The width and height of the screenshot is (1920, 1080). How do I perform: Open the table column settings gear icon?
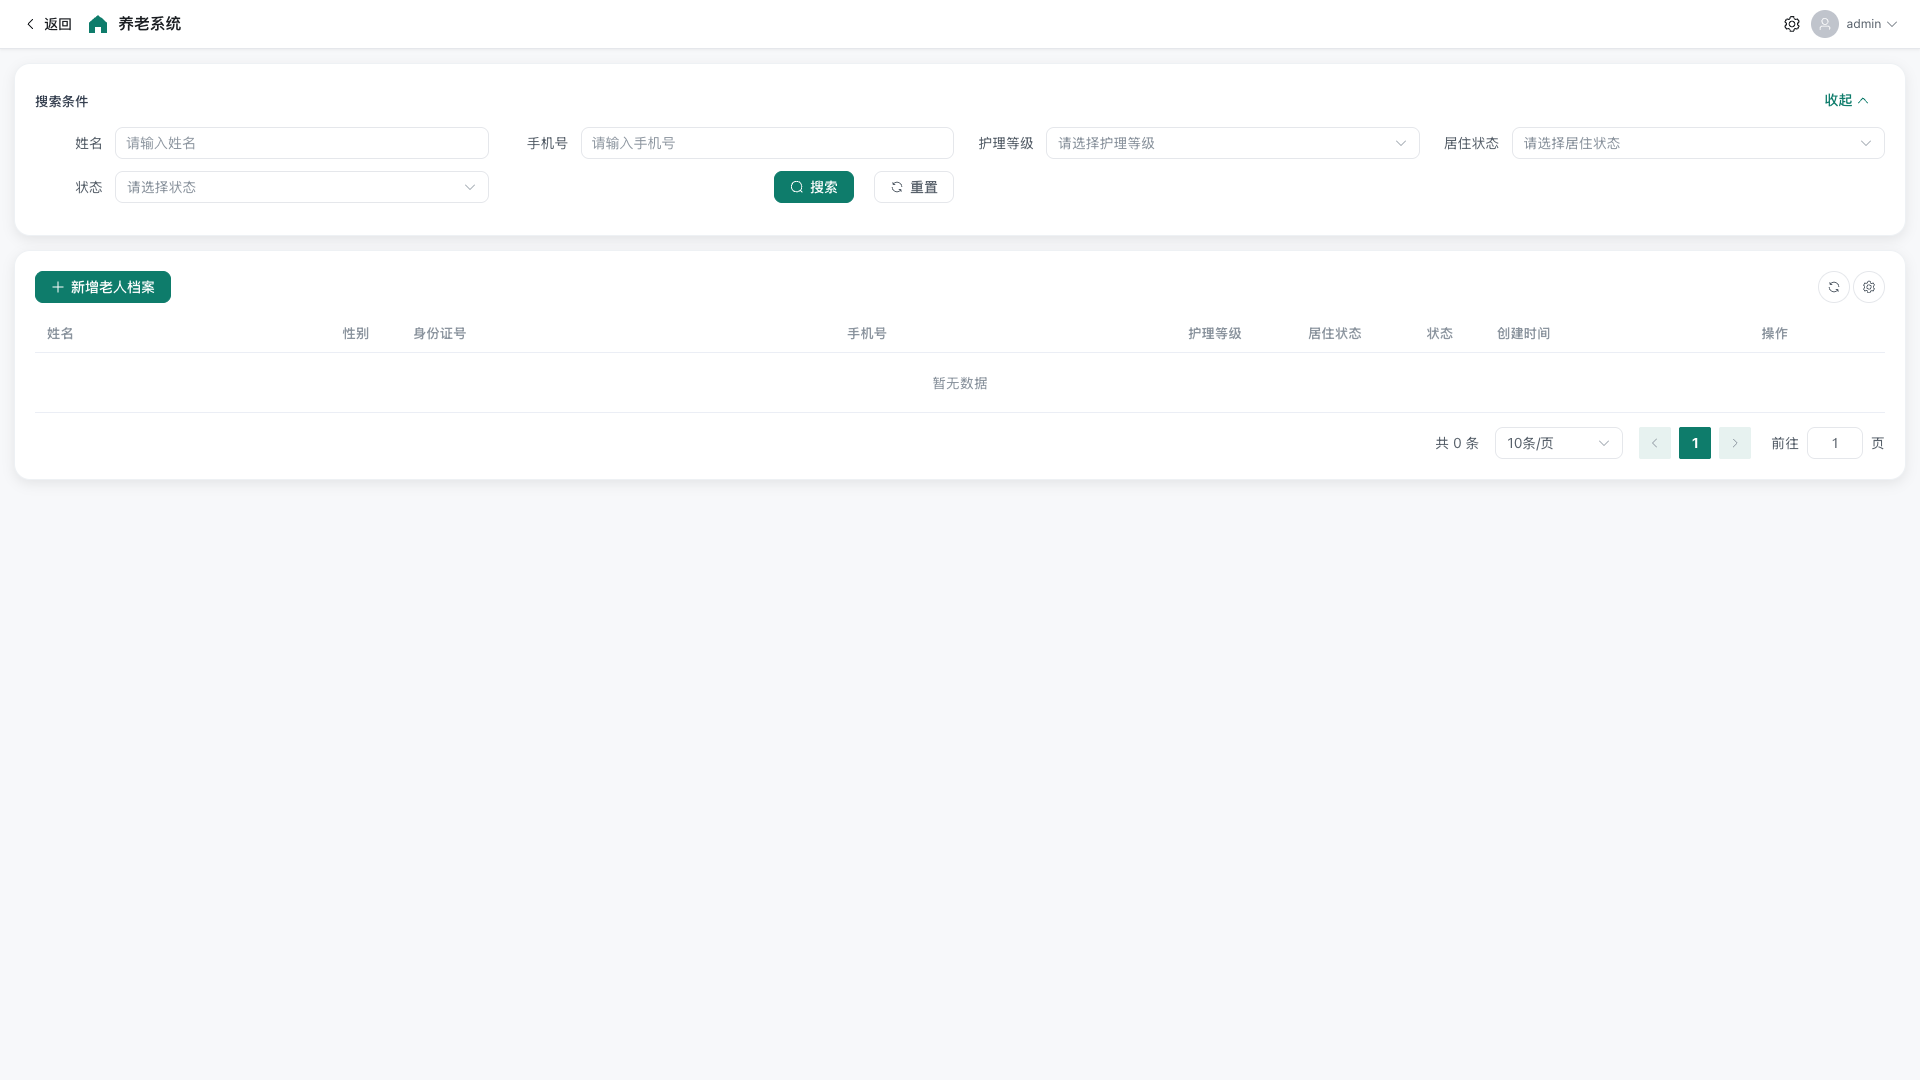1869,287
